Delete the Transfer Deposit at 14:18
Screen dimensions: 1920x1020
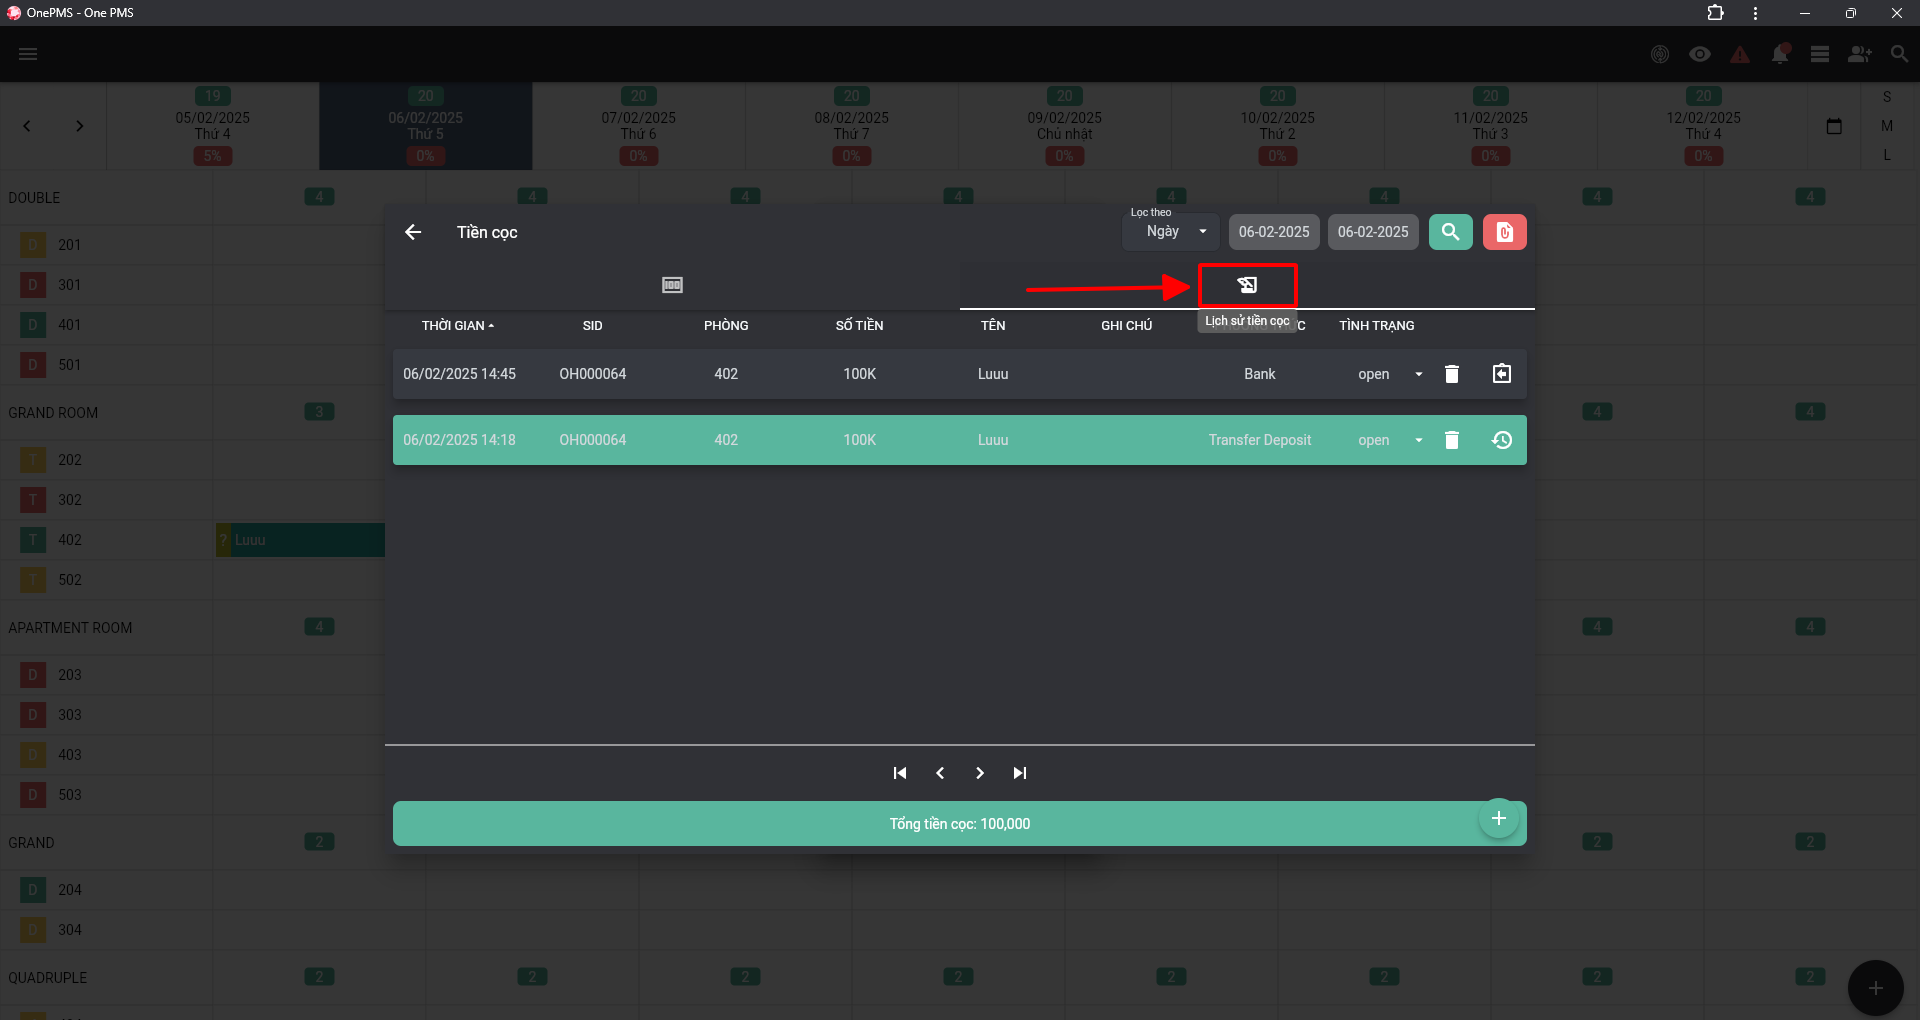pos(1452,440)
